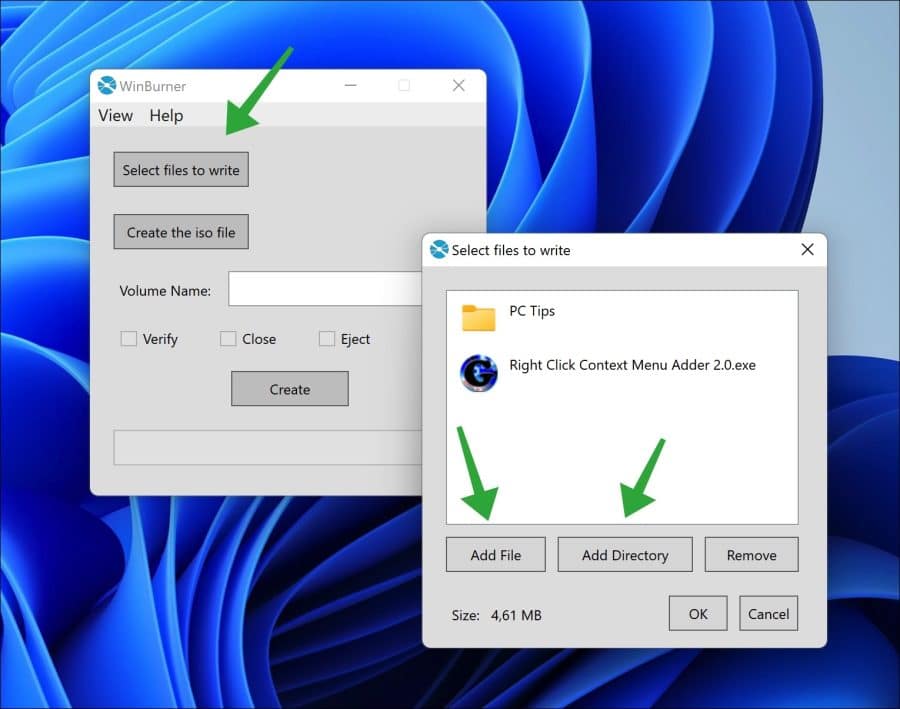Click Cancel in the file dialog
Image resolution: width=900 pixels, height=709 pixels.
[769, 613]
